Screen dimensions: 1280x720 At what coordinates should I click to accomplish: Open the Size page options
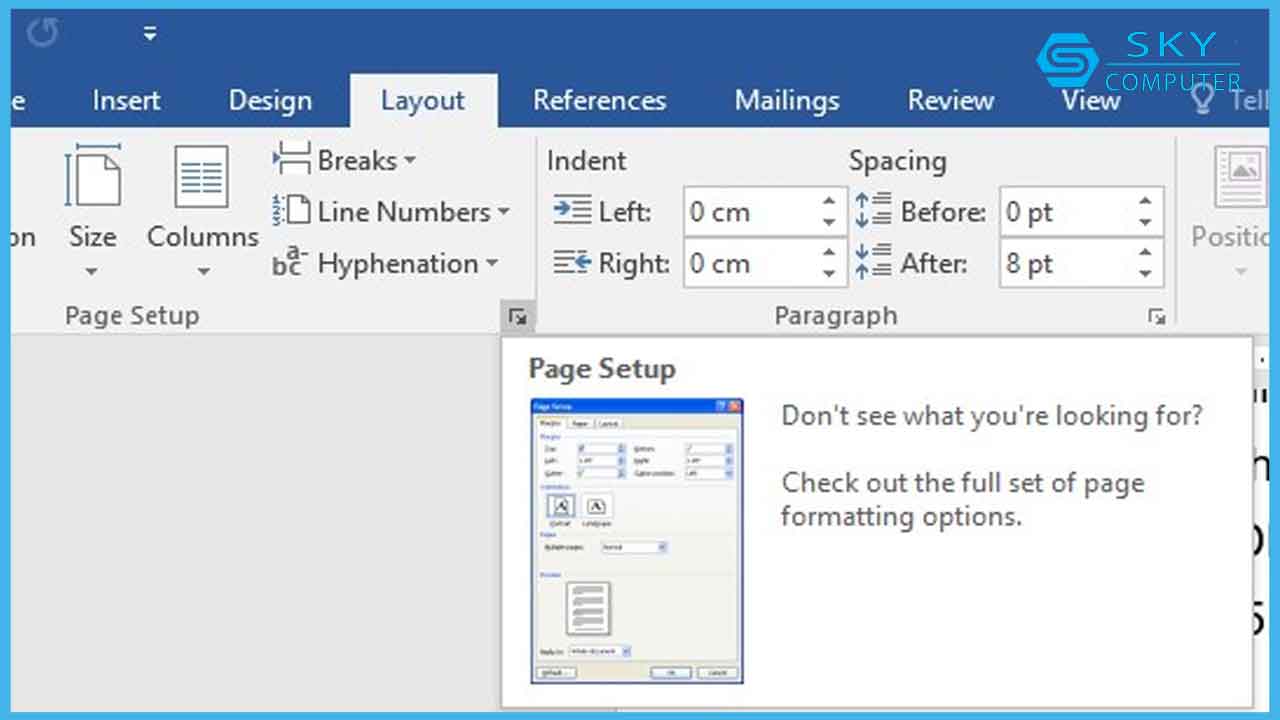[x=93, y=209]
